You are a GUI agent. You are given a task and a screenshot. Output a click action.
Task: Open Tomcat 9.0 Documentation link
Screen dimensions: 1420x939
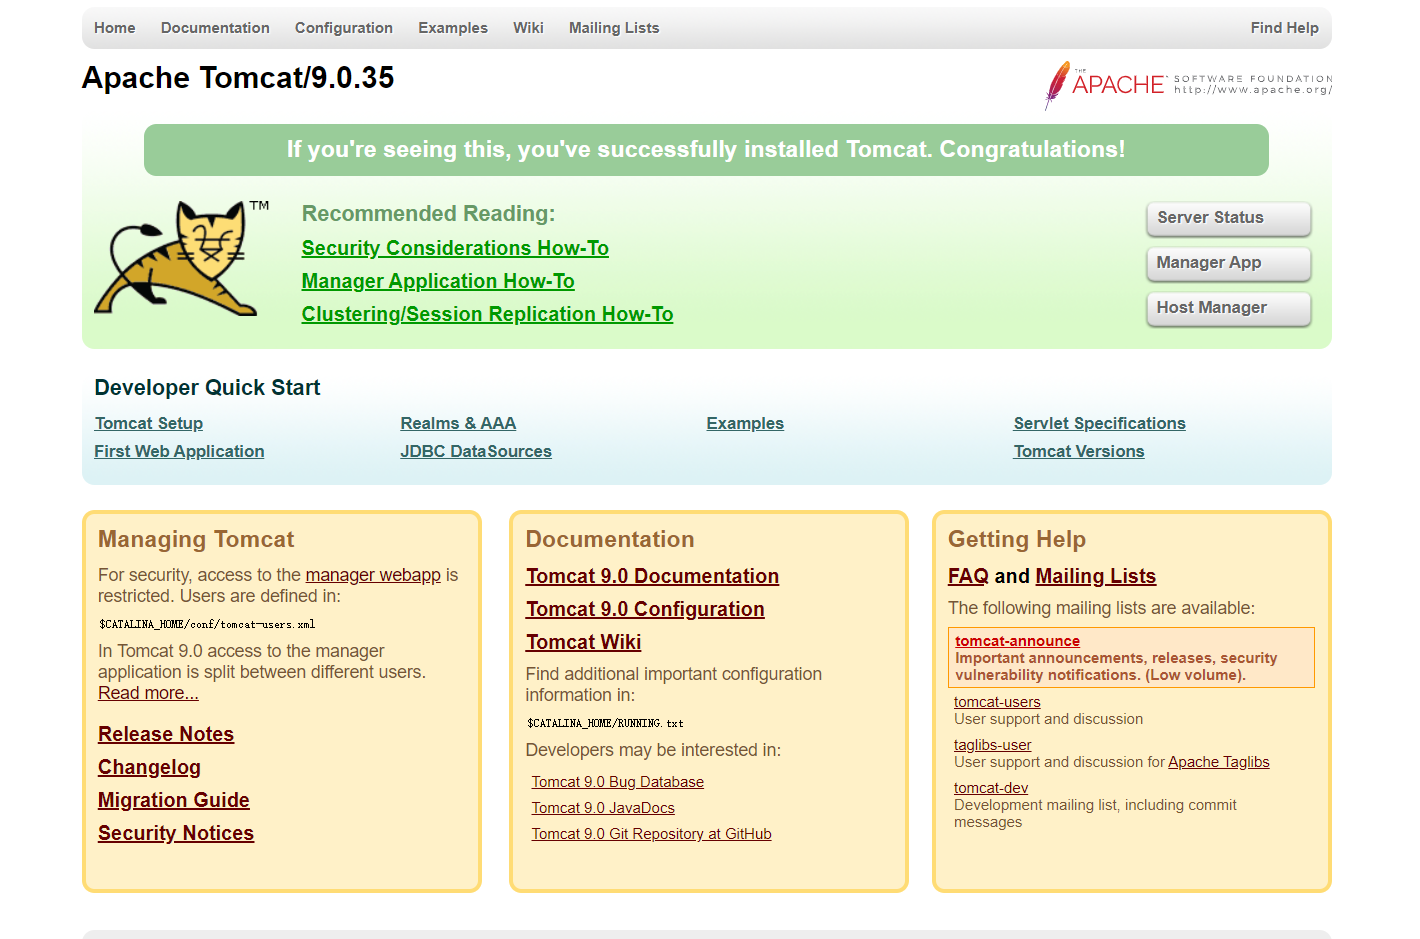pyautogui.click(x=652, y=576)
